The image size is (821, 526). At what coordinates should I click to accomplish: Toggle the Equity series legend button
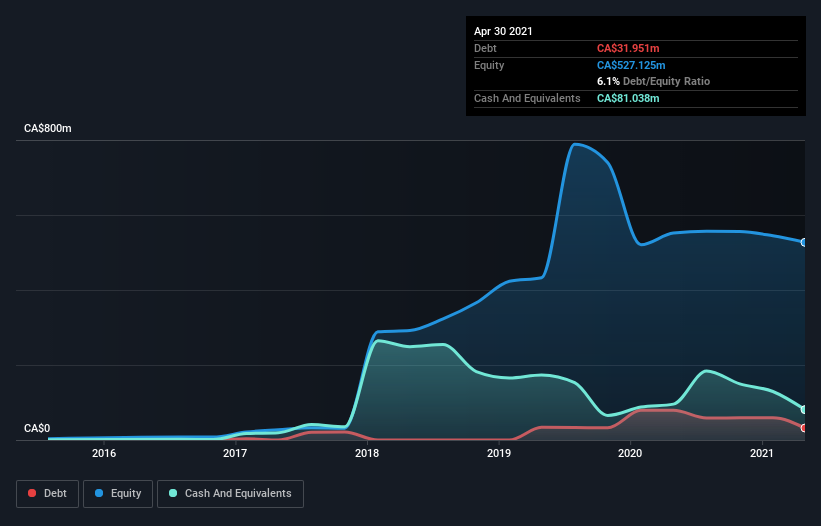click(118, 494)
